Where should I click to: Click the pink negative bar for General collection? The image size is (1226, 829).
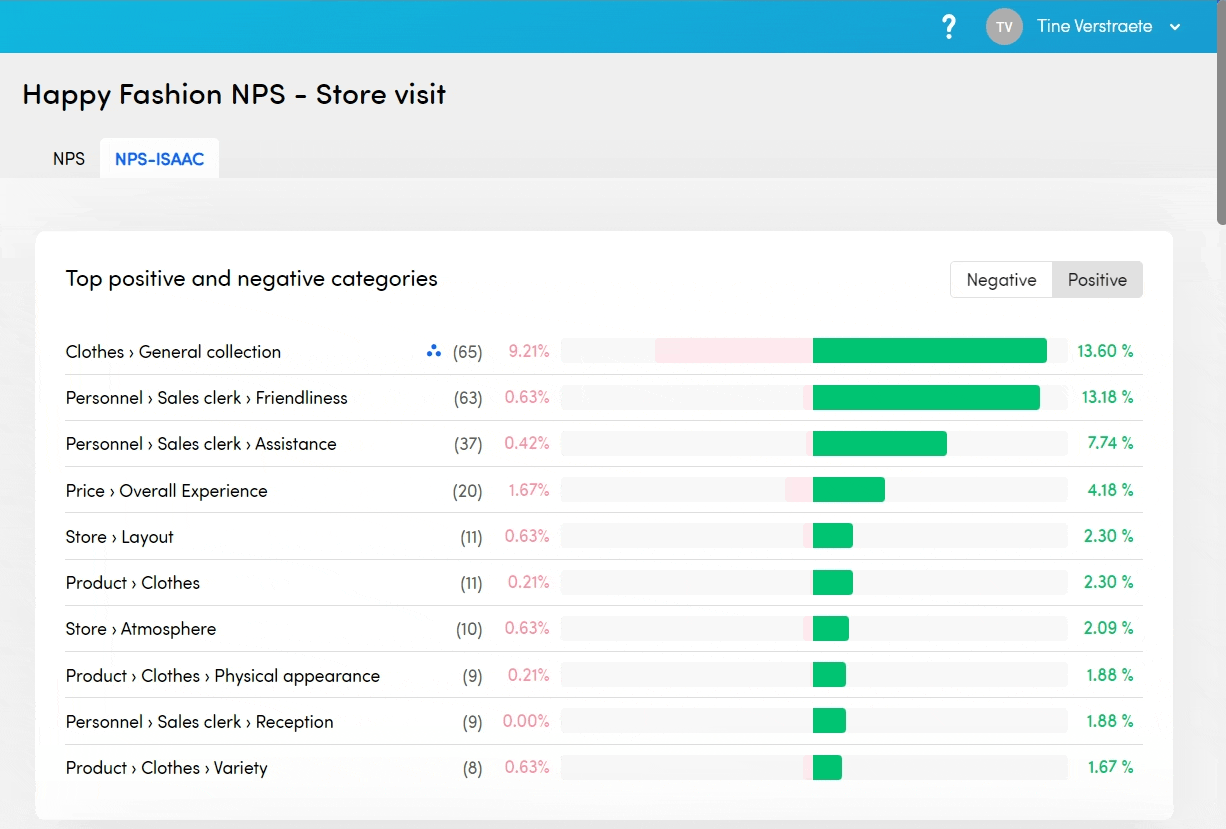(x=733, y=351)
